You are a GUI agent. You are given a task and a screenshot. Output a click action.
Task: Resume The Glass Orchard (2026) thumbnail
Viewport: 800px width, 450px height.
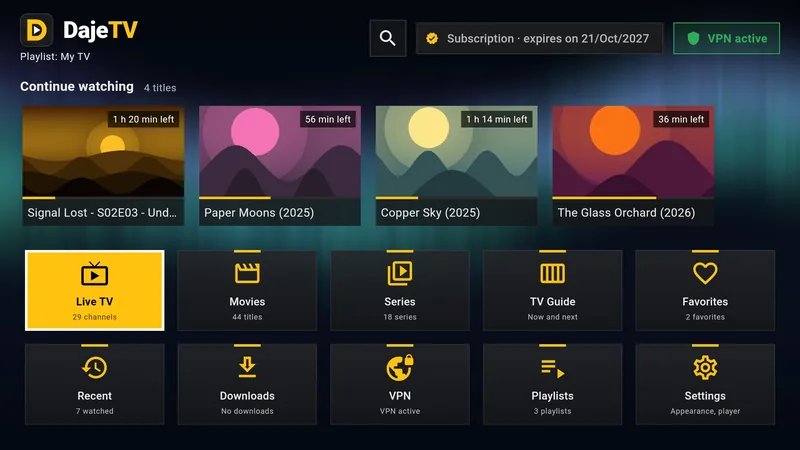(633, 151)
